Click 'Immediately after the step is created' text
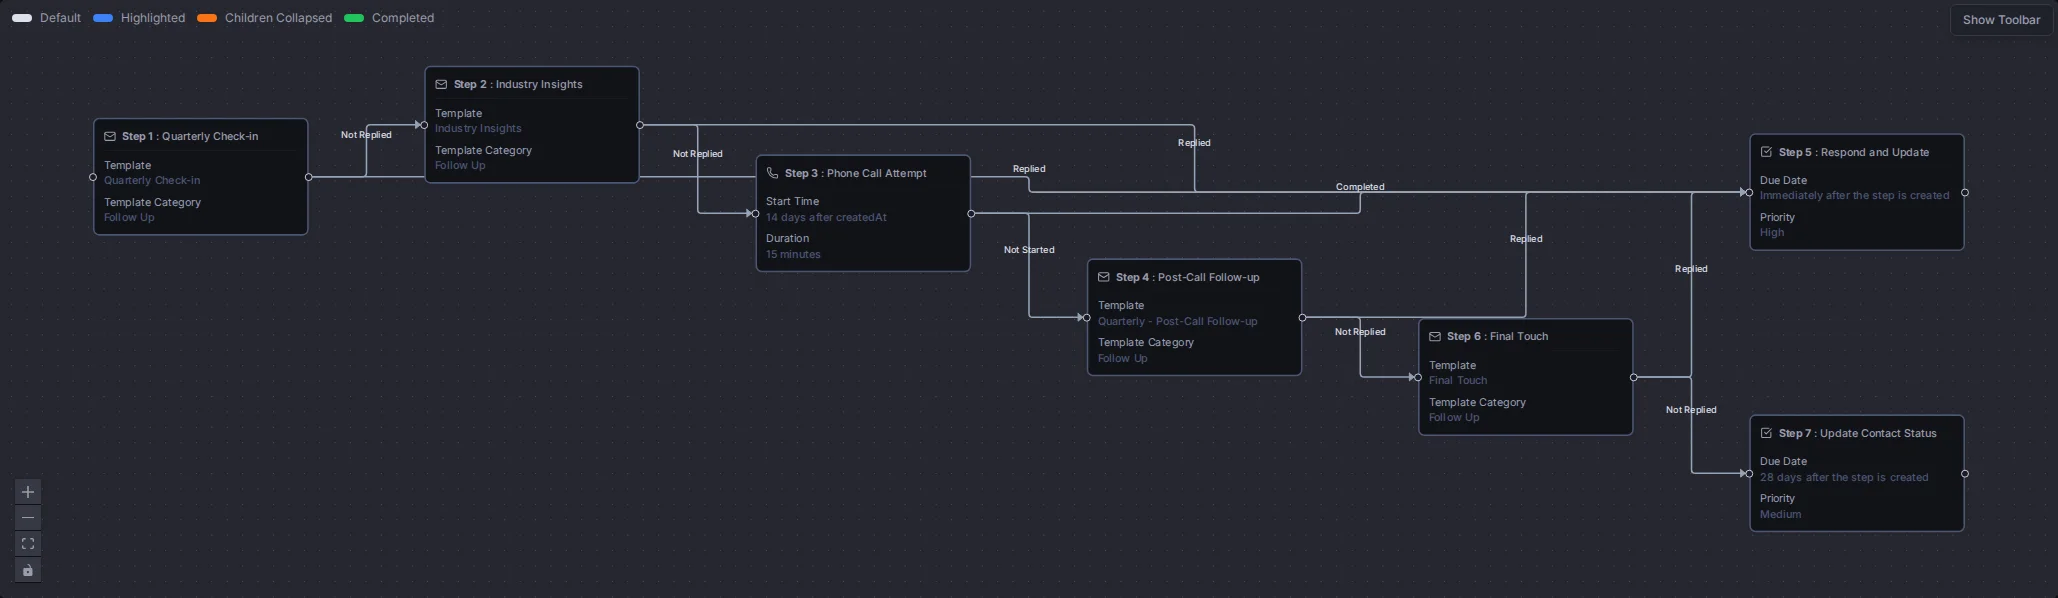2058x598 pixels. click(x=1854, y=196)
